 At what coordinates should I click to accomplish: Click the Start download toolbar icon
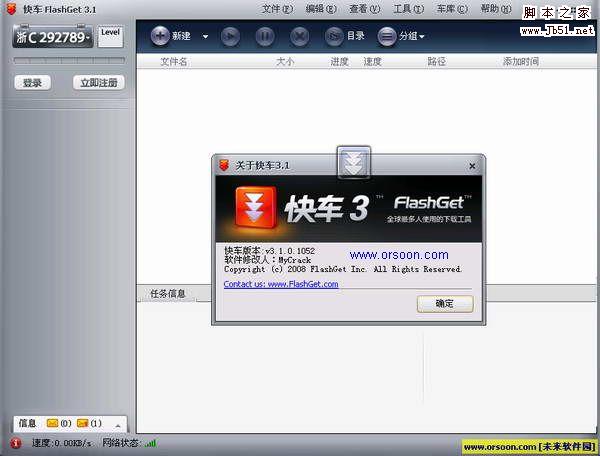point(230,36)
